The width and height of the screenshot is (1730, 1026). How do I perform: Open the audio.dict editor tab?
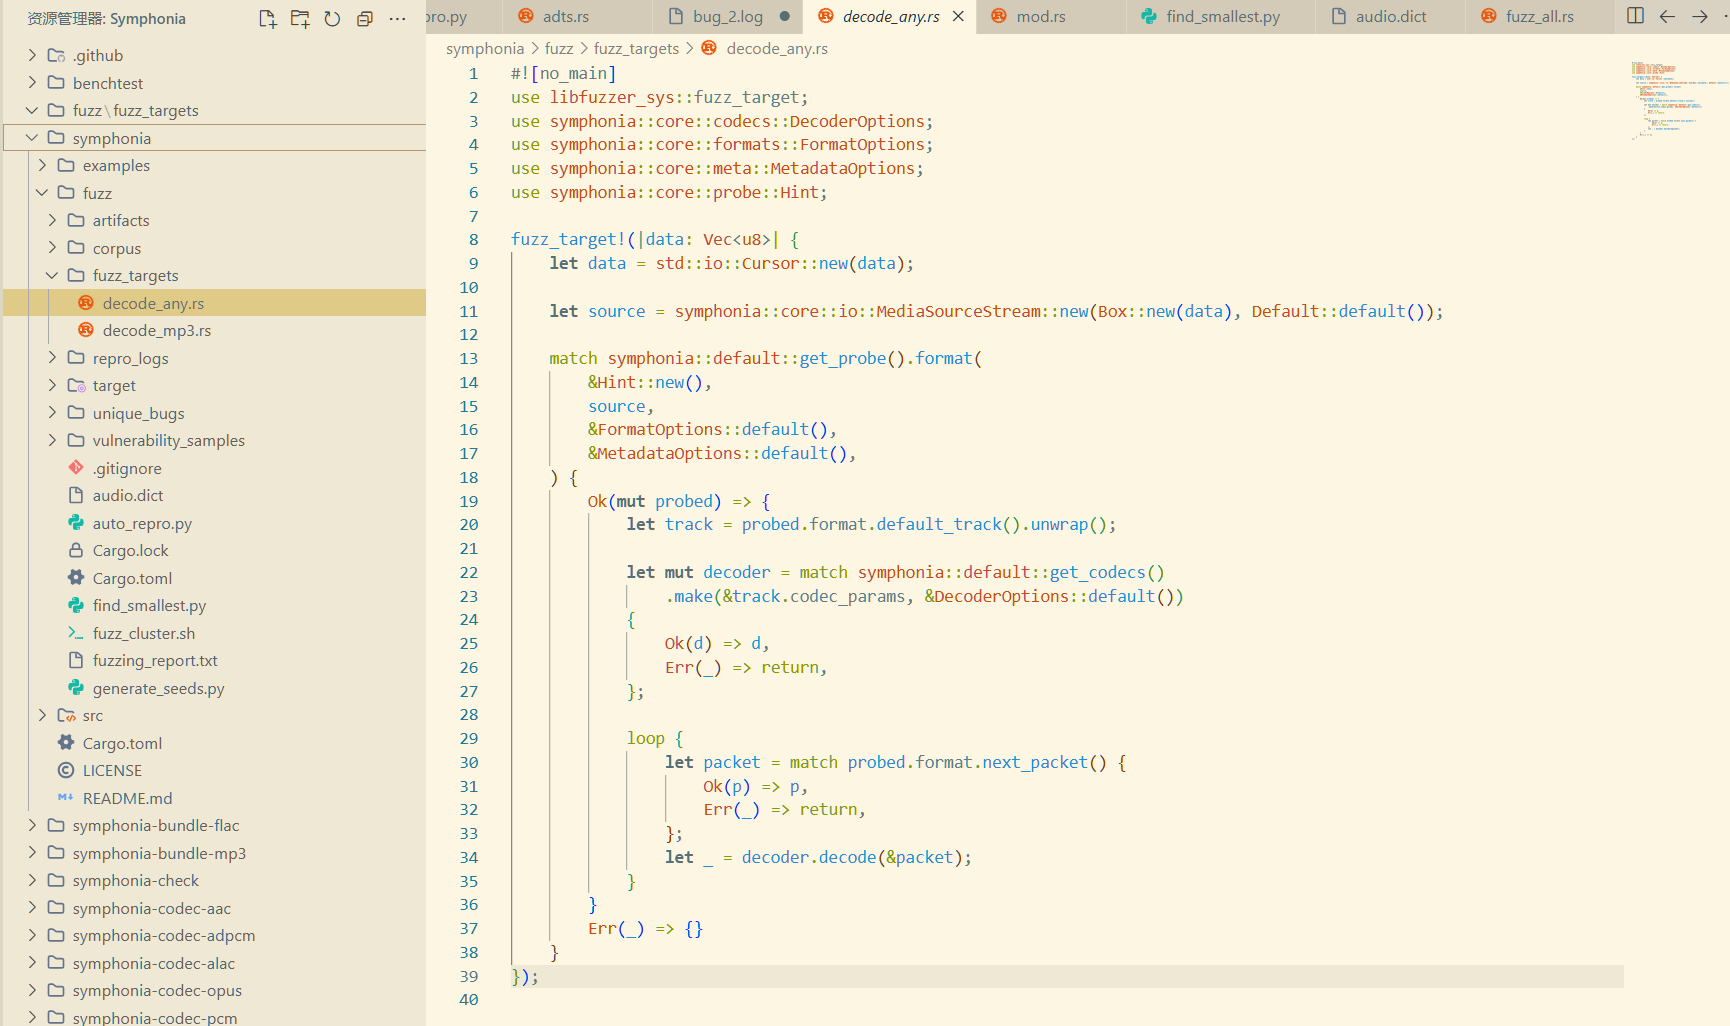click(x=1390, y=16)
